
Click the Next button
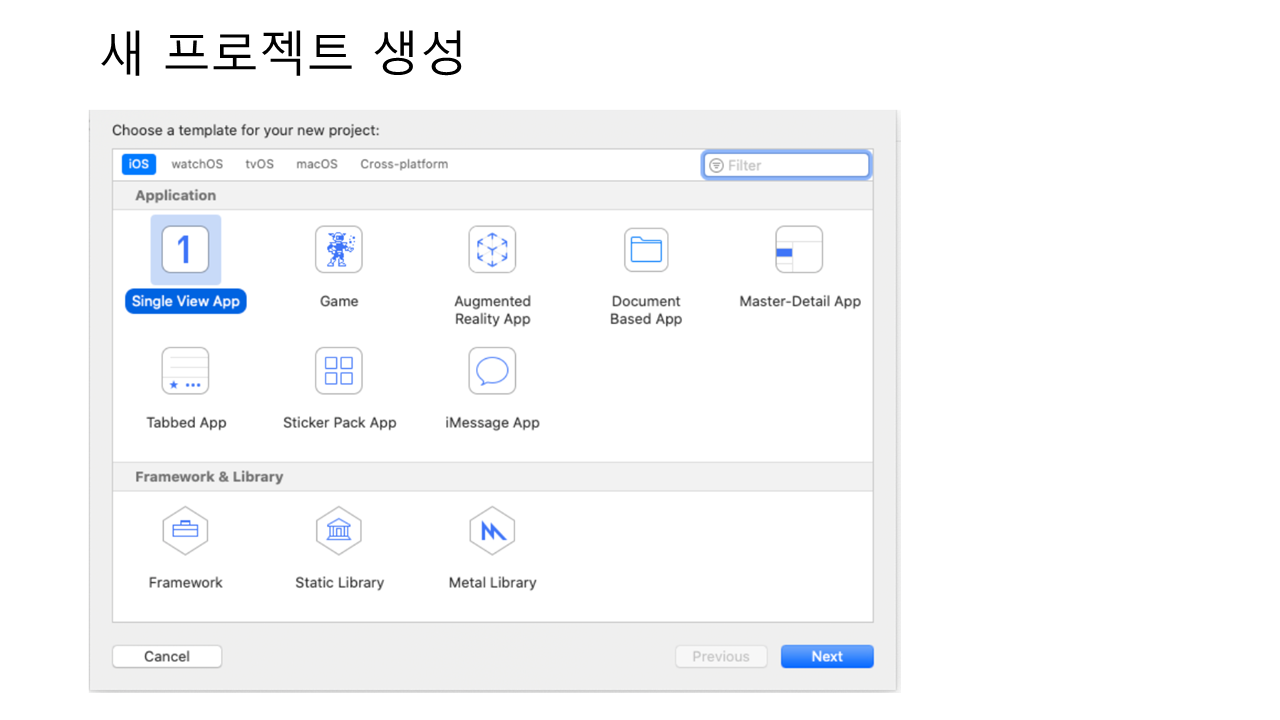827,656
